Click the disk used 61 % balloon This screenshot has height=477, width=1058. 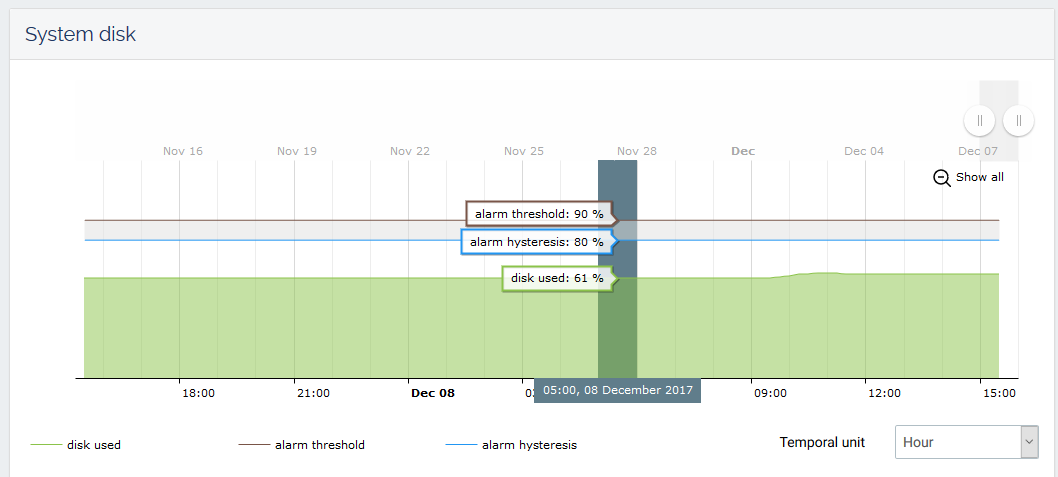click(x=557, y=278)
